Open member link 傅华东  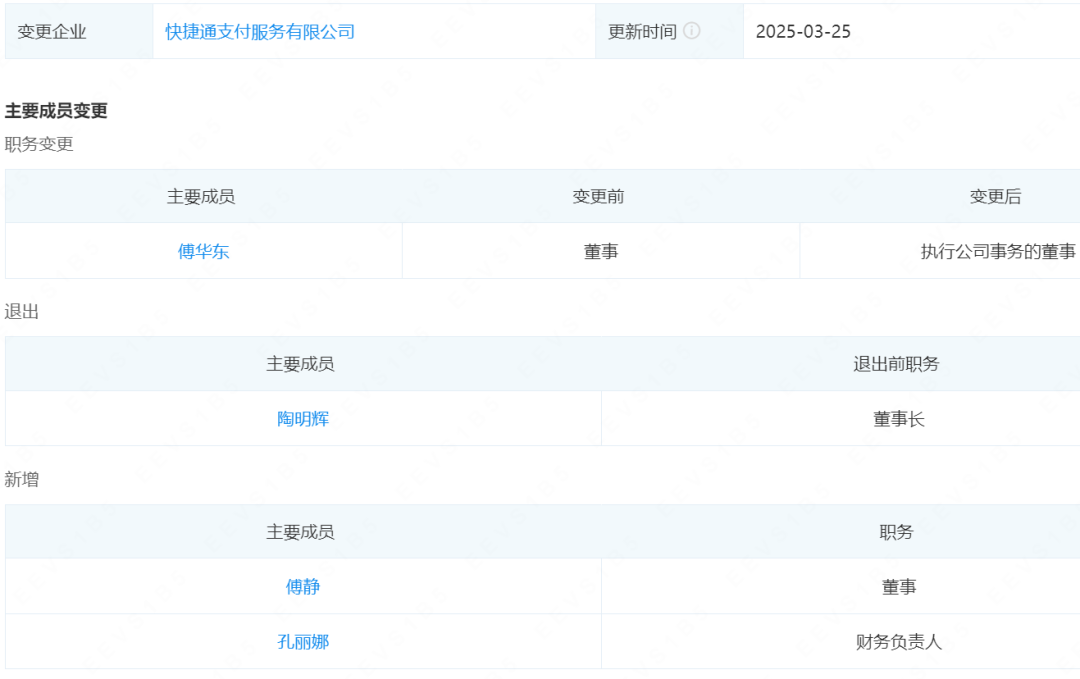[x=203, y=251]
